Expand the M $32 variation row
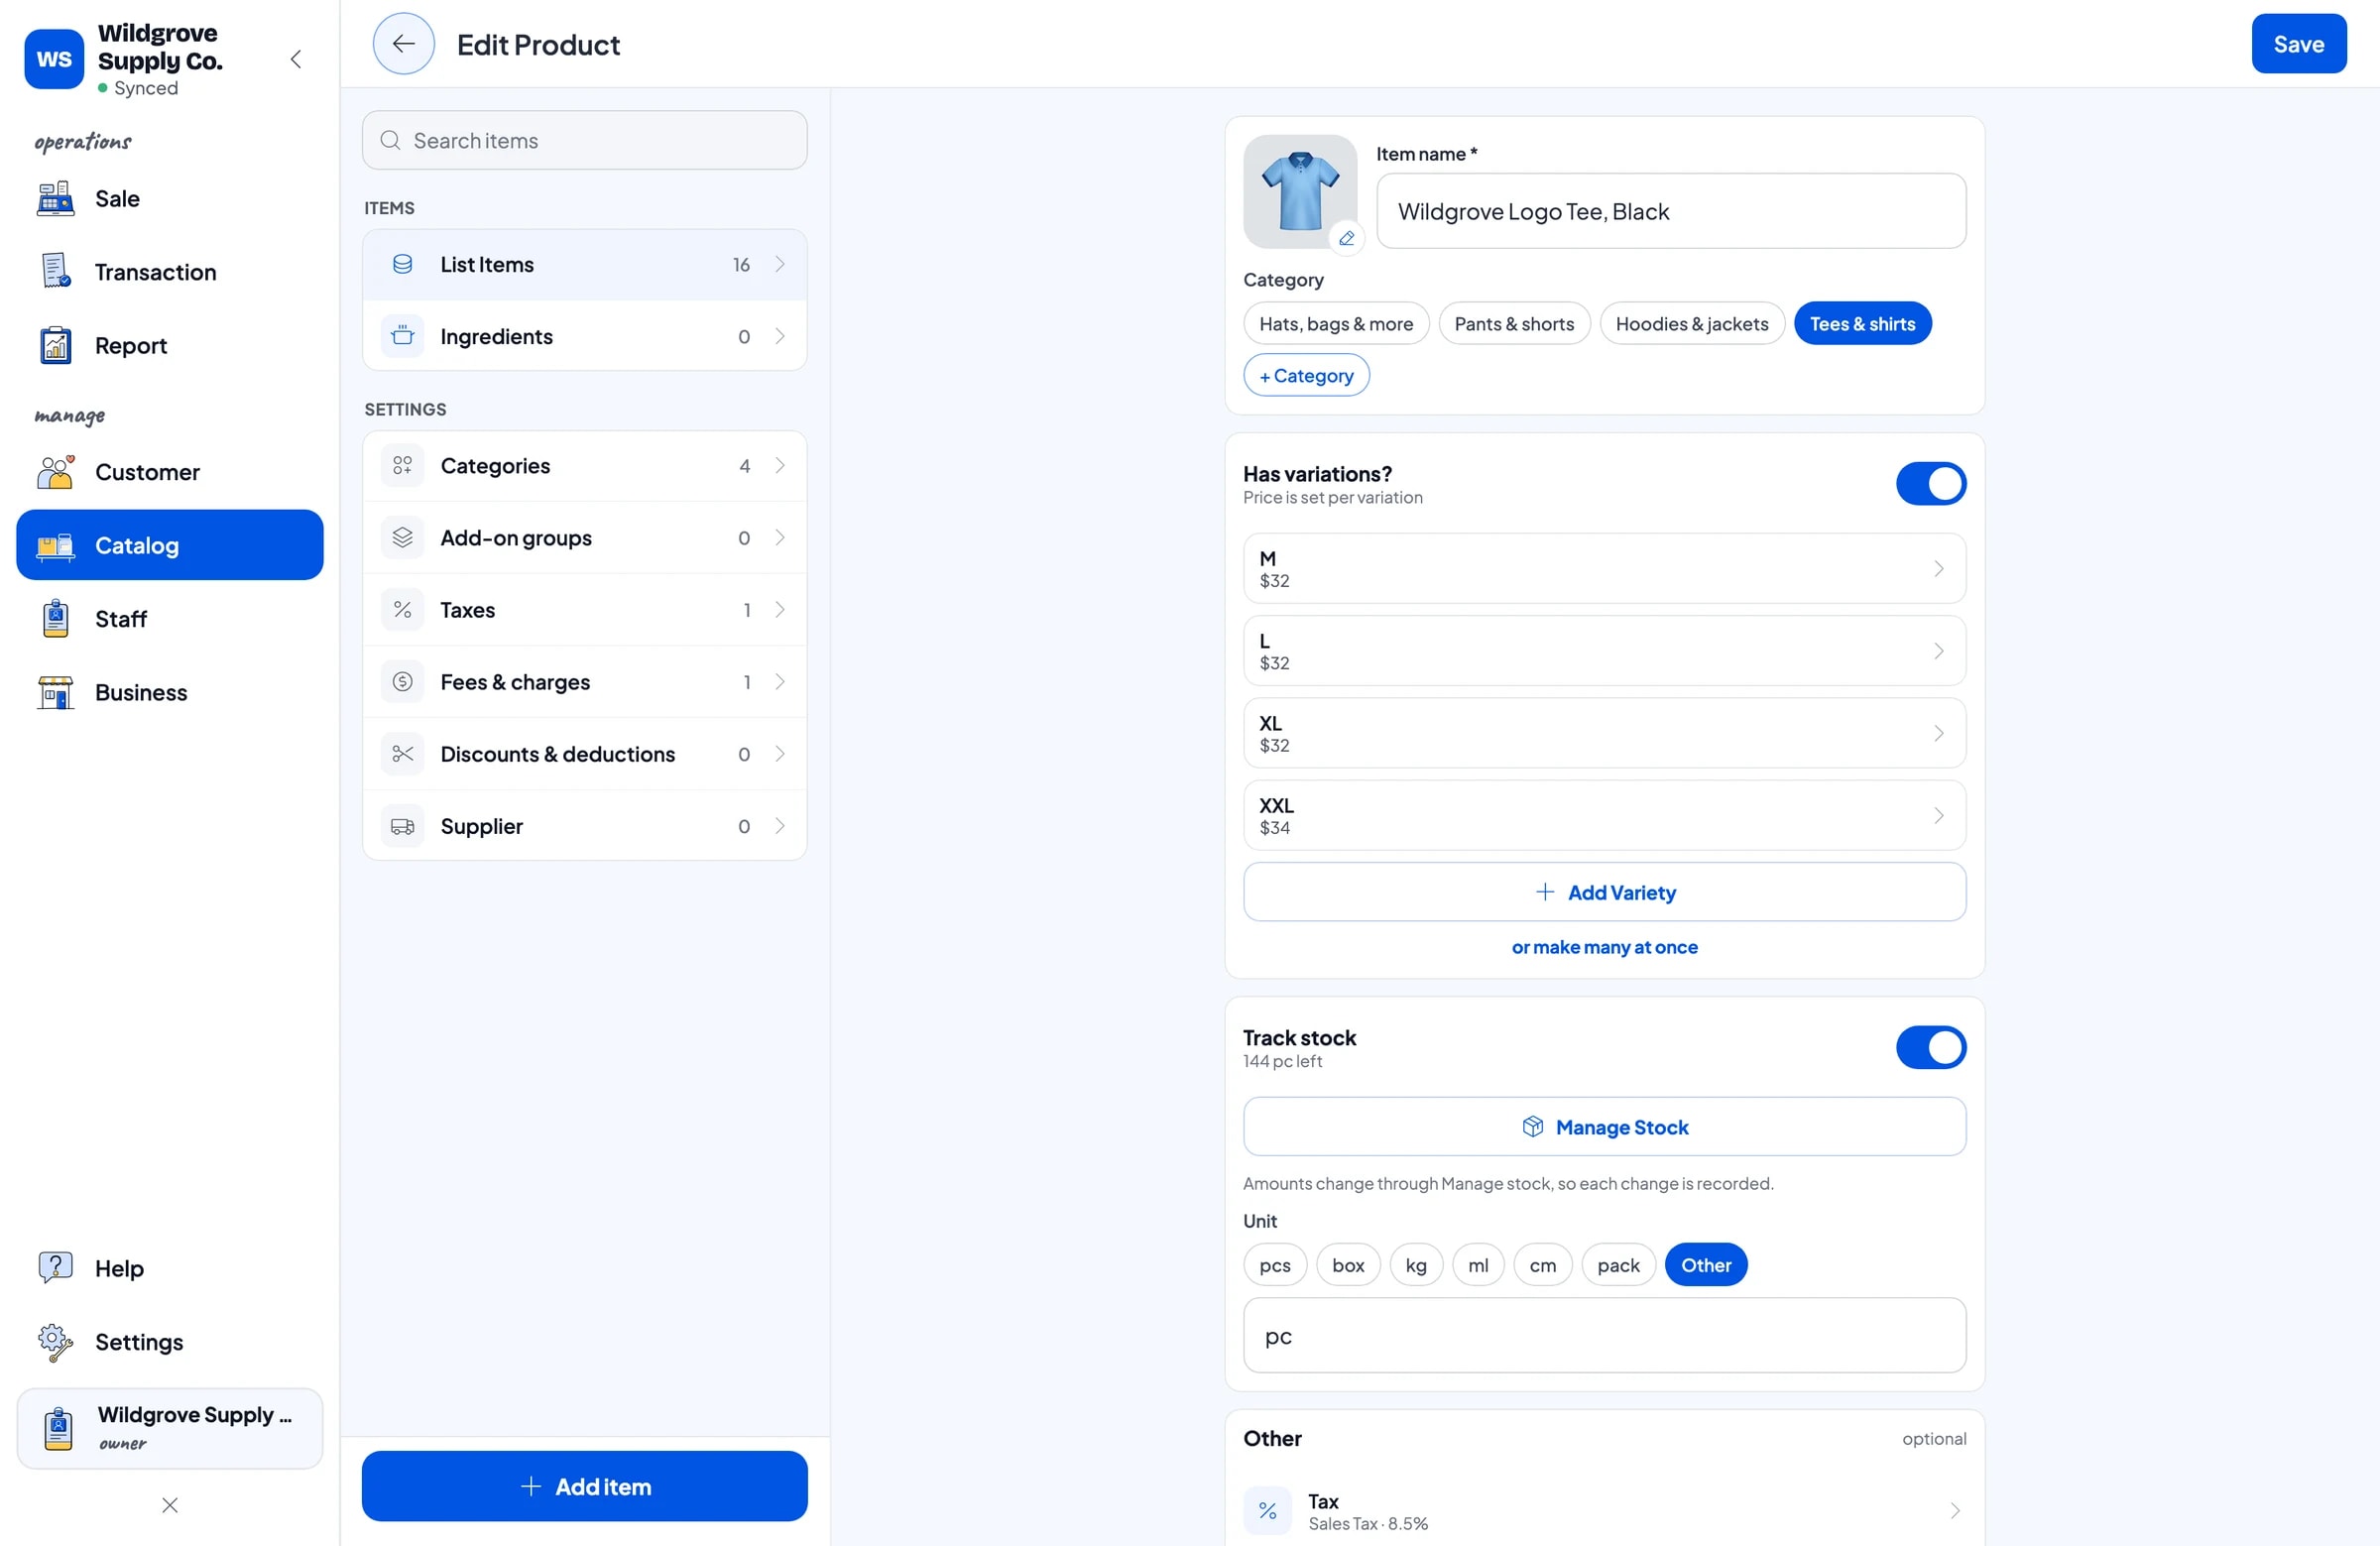This screenshot has height=1546, width=2380. pos(1604,569)
